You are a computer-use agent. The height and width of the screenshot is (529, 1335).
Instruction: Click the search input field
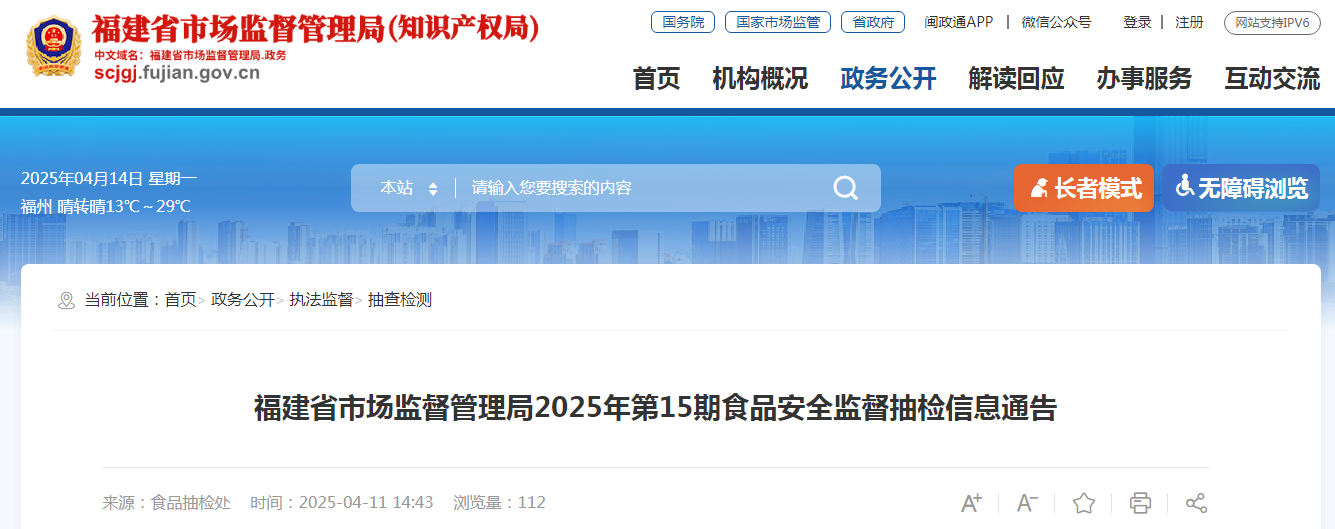(x=640, y=188)
